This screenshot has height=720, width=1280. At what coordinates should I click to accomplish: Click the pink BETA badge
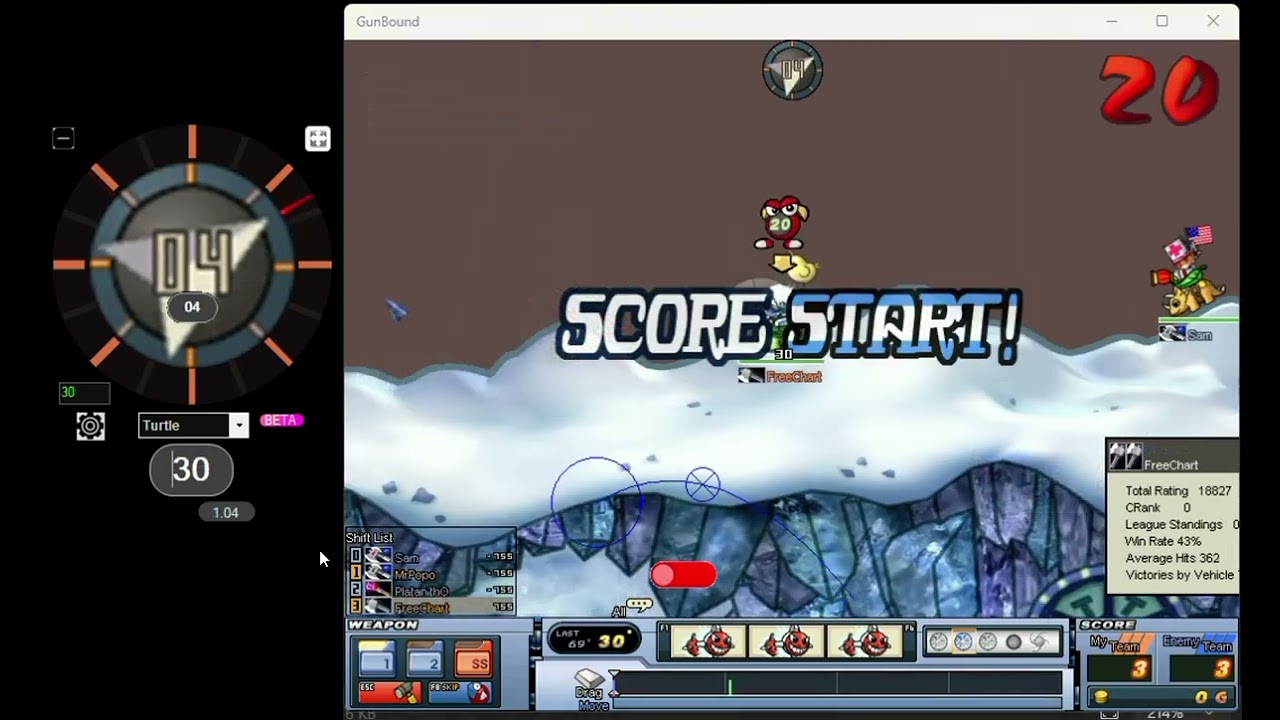coord(281,420)
